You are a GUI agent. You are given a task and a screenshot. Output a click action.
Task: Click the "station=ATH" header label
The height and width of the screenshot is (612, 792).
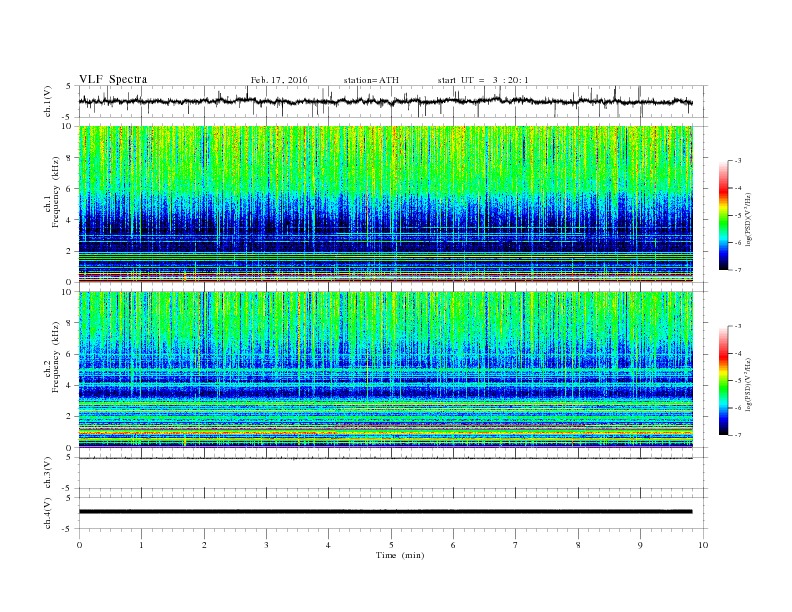[x=371, y=80]
